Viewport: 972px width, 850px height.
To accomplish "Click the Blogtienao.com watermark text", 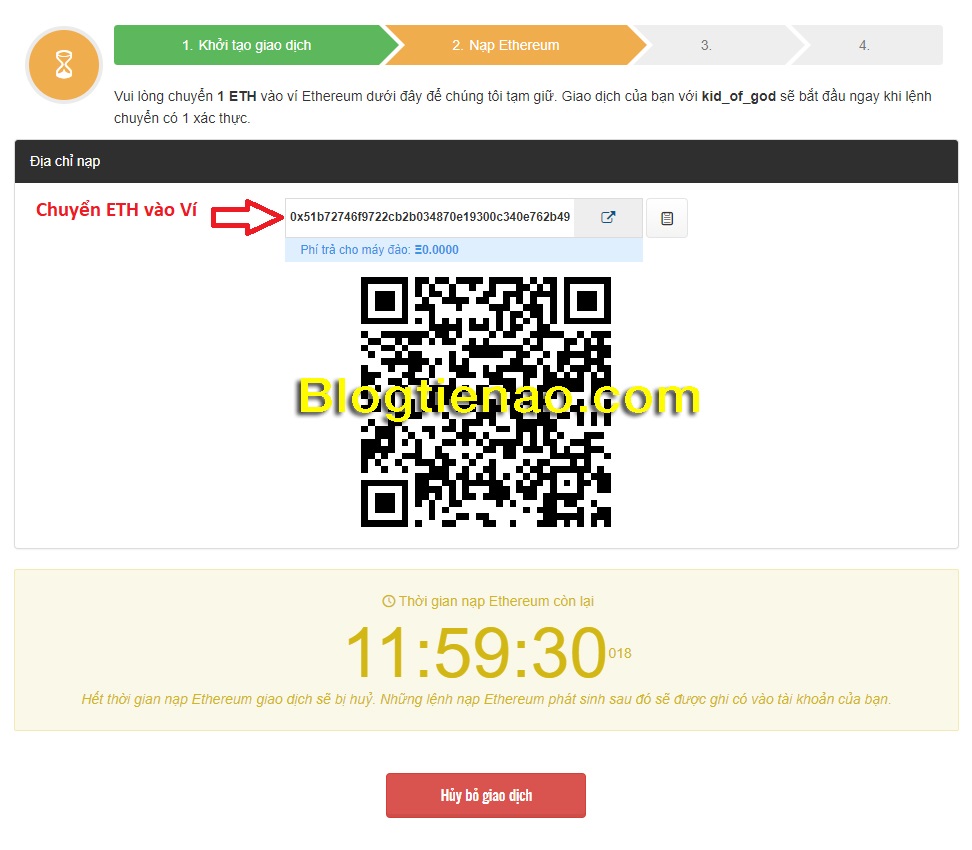I will tap(499, 396).
